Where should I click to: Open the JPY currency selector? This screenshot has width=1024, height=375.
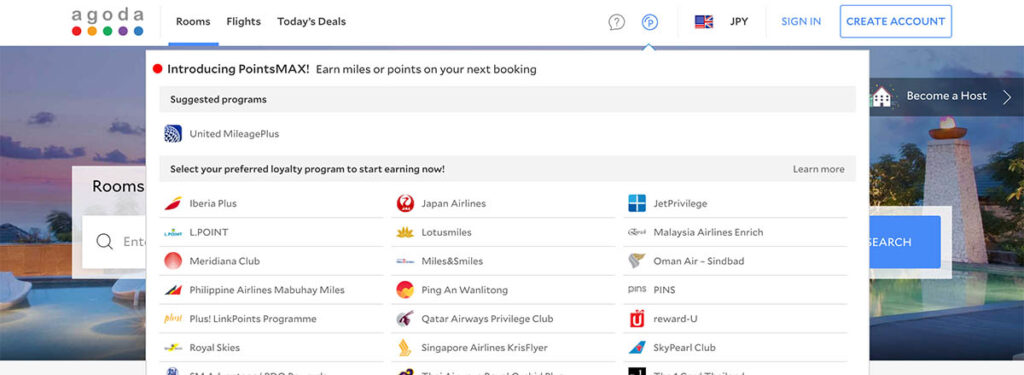click(739, 22)
